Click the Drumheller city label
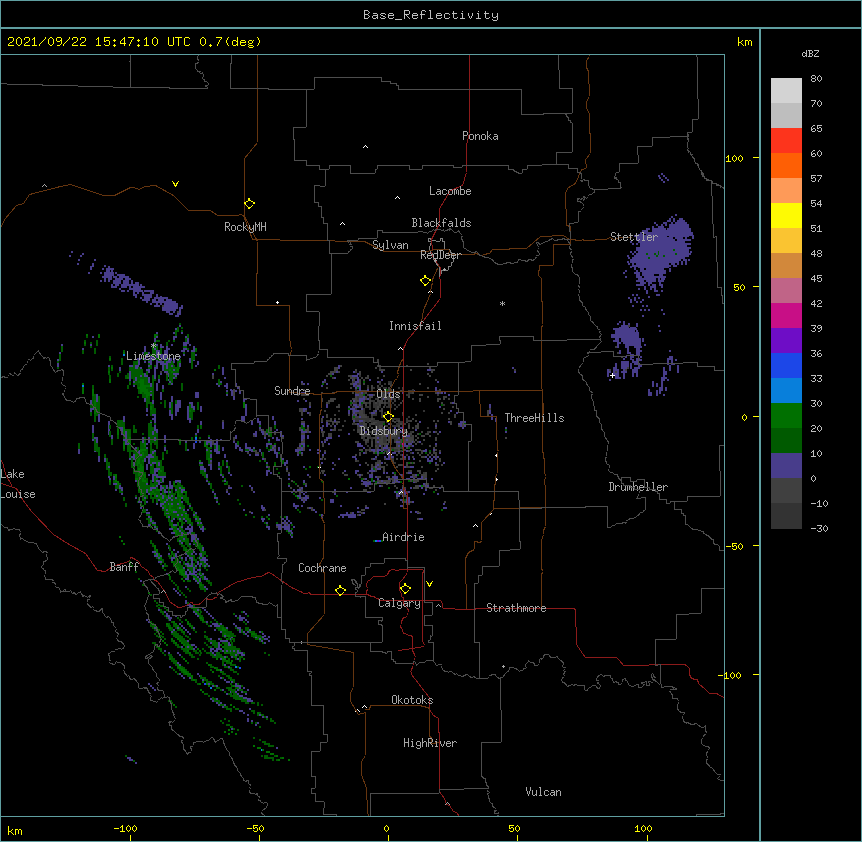Image resolution: width=862 pixels, height=842 pixels. (638, 487)
